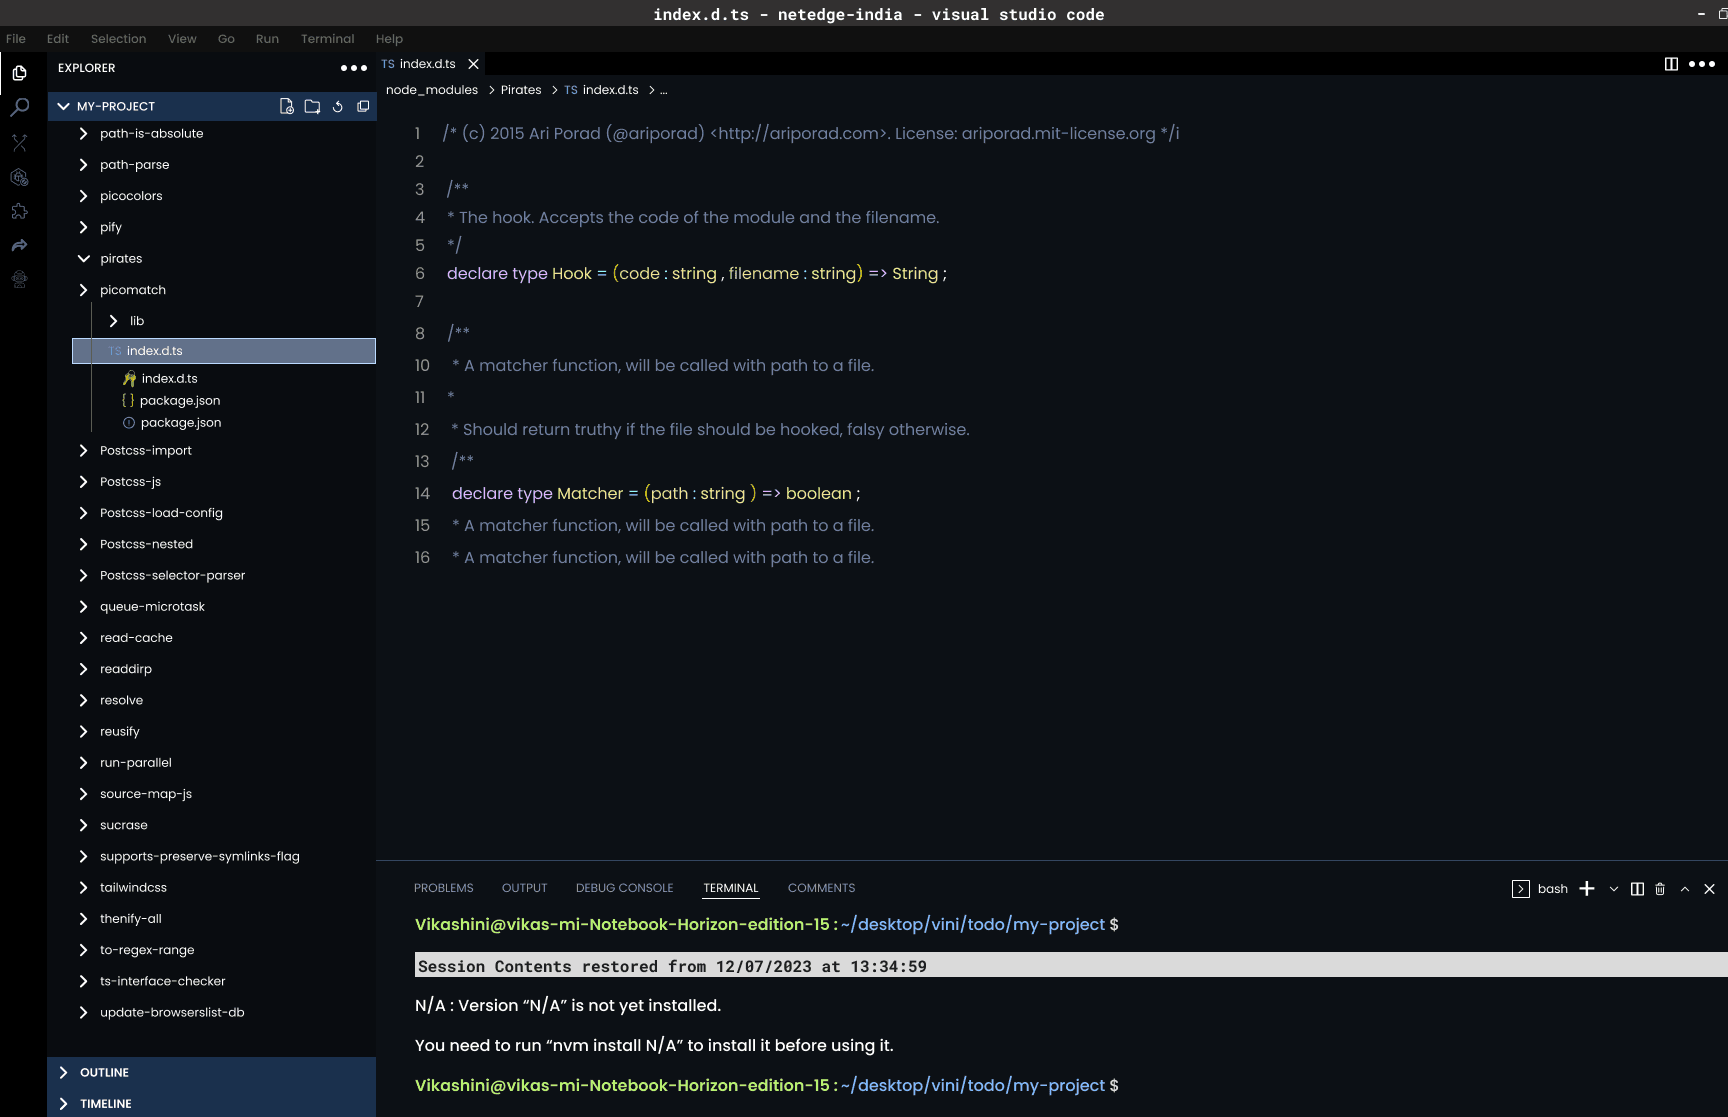The height and width of the screenshot is (1117, 1728).
Task: Click node_modules in the breadcrumb path
Action: coord(432,90)
